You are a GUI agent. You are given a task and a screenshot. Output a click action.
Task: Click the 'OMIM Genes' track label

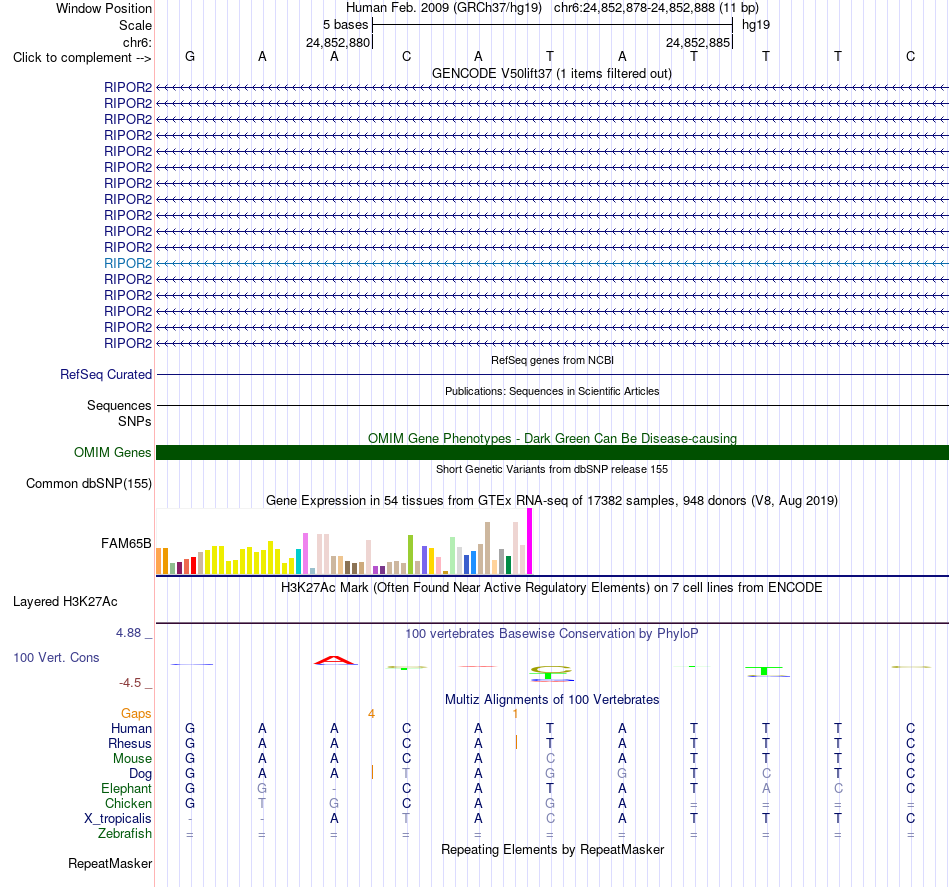113,453
